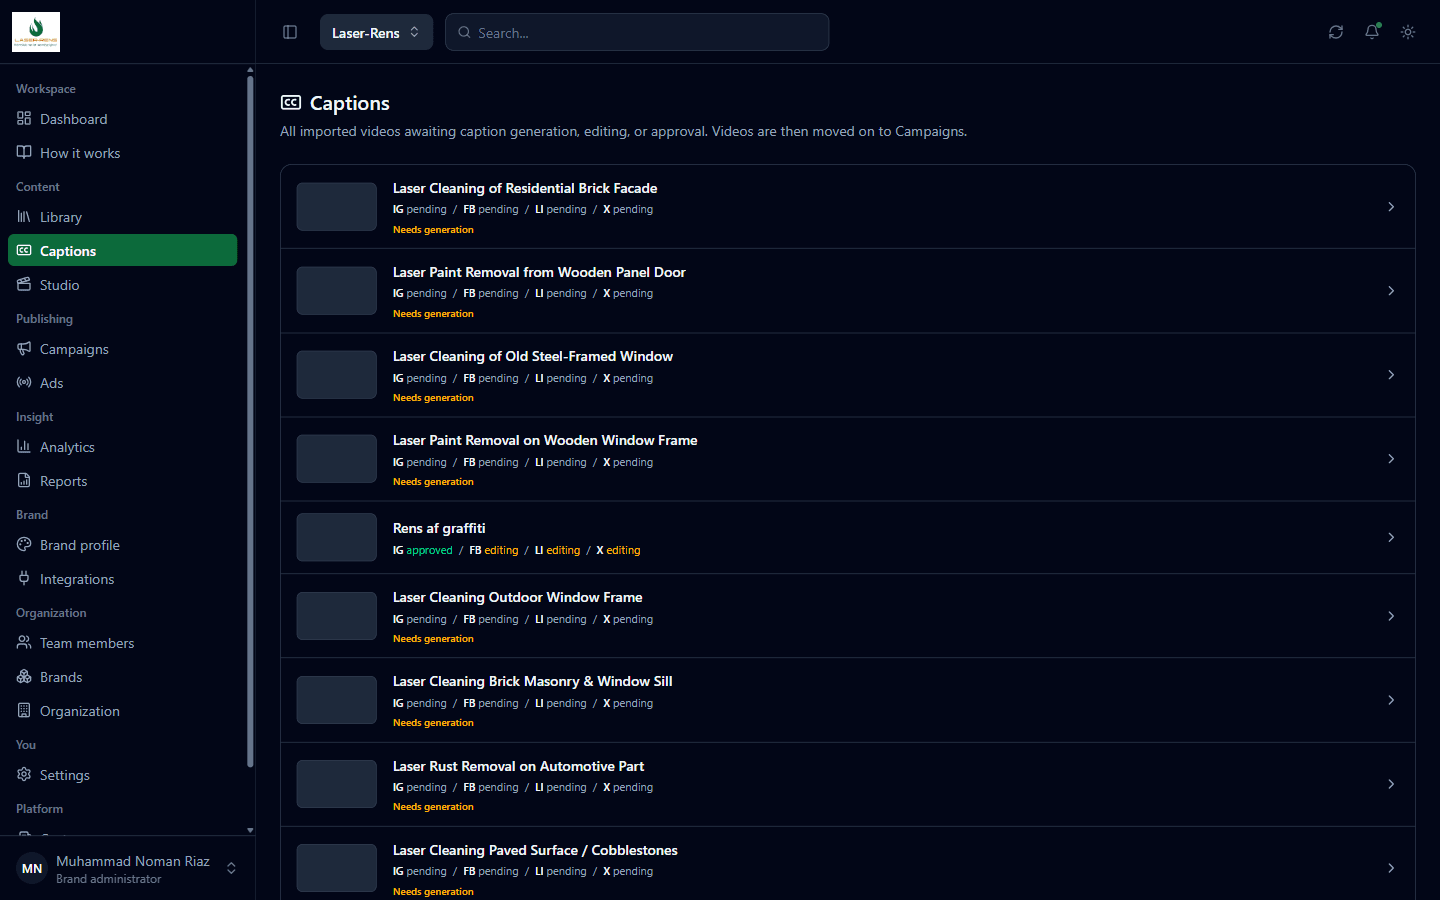This screenshot has height=900, width=1440.
Task: Click the Laser-Rens logo in the sidebar
Action: click(36, 32)
